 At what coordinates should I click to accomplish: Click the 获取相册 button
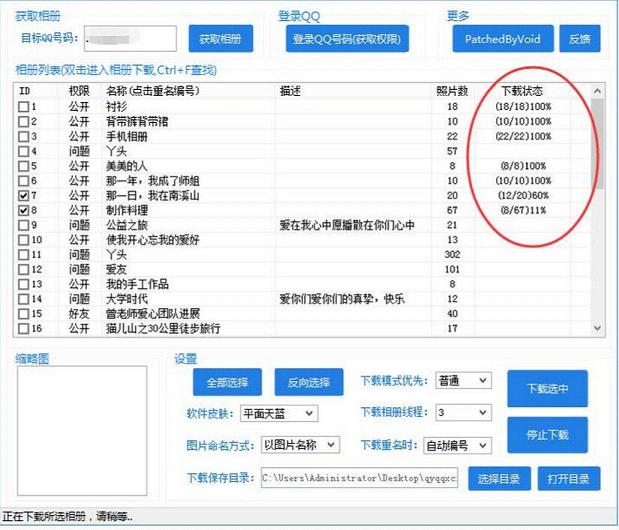tap(221, 39)
